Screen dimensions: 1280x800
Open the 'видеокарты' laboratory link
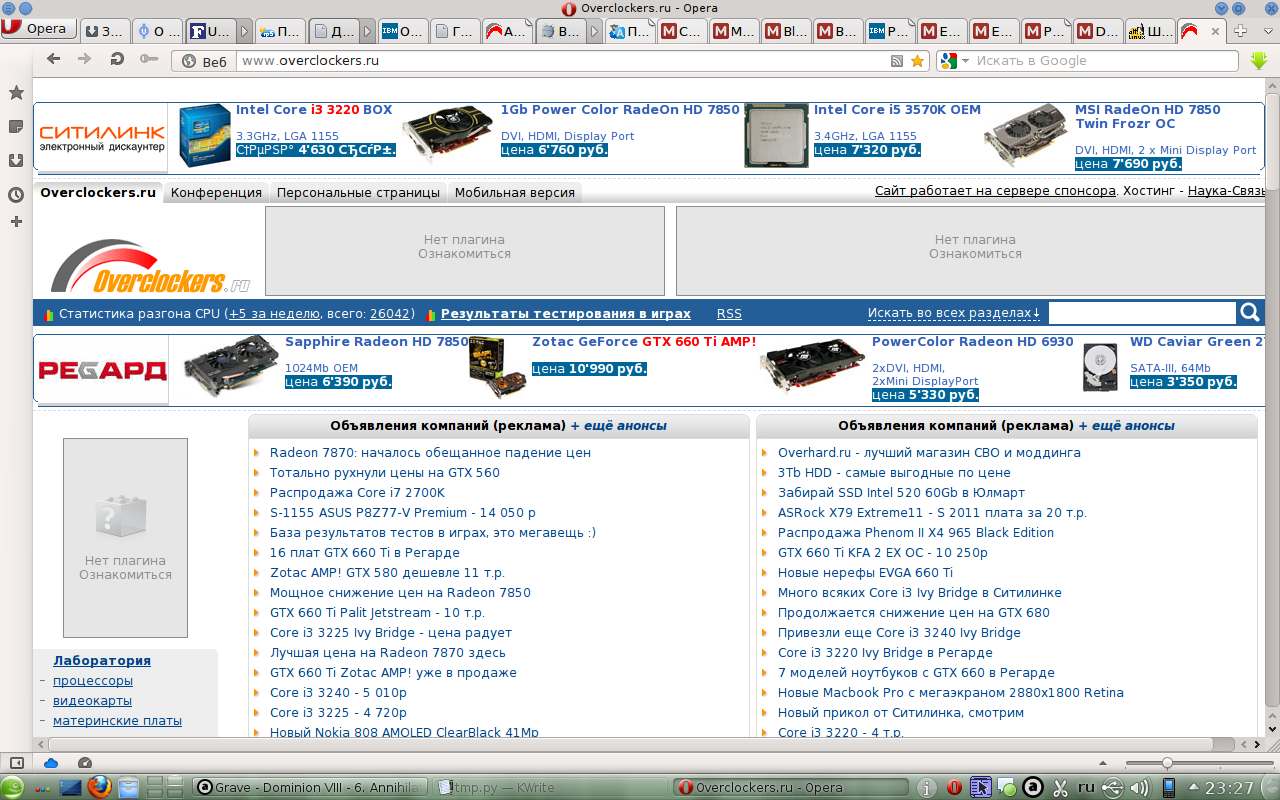92,700
